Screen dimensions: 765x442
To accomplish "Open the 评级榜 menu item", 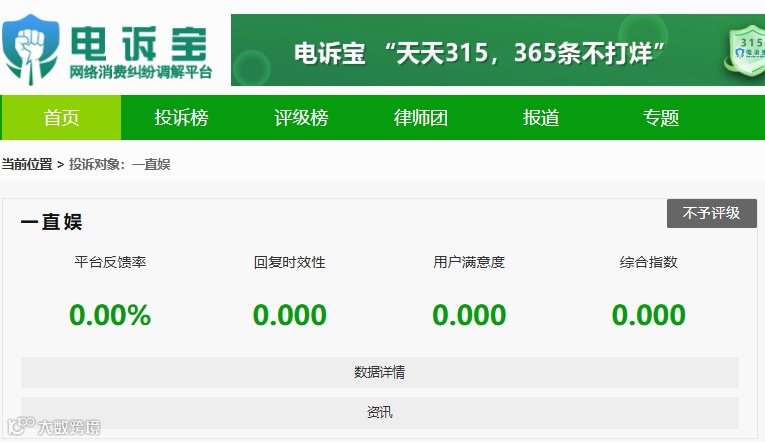I will [x=301, y=118].
